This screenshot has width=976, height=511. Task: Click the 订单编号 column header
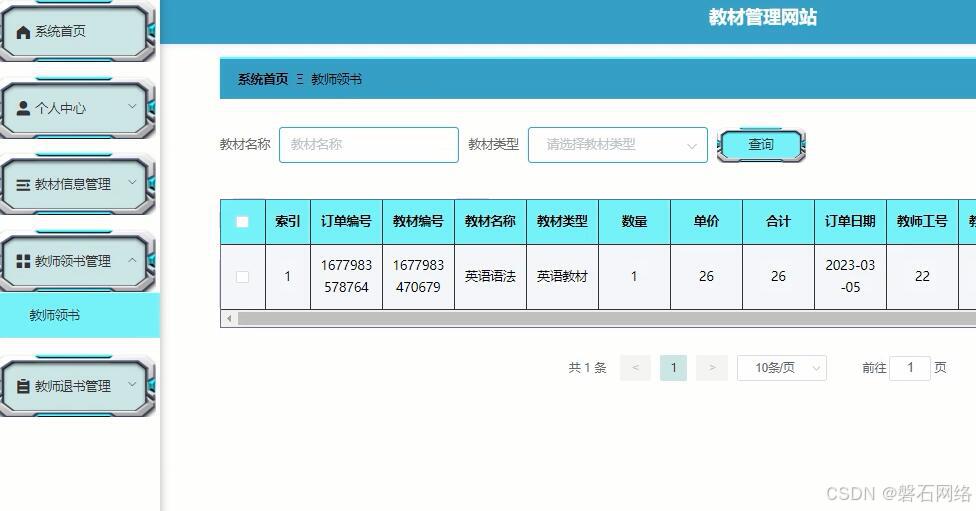[x=346, y=222]
